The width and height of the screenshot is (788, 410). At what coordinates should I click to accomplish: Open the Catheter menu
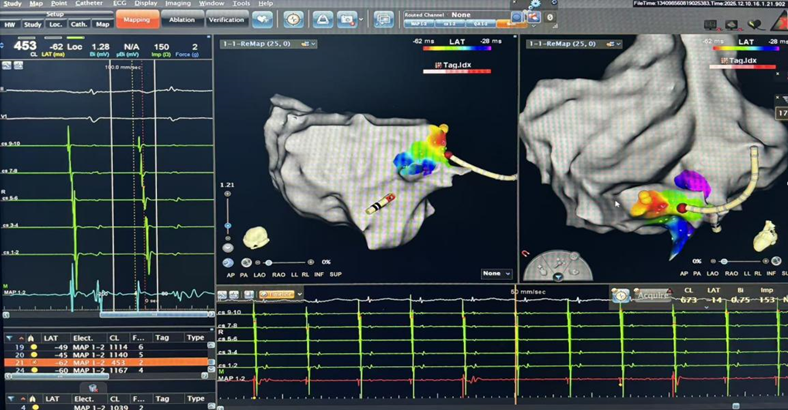[89, 4]
